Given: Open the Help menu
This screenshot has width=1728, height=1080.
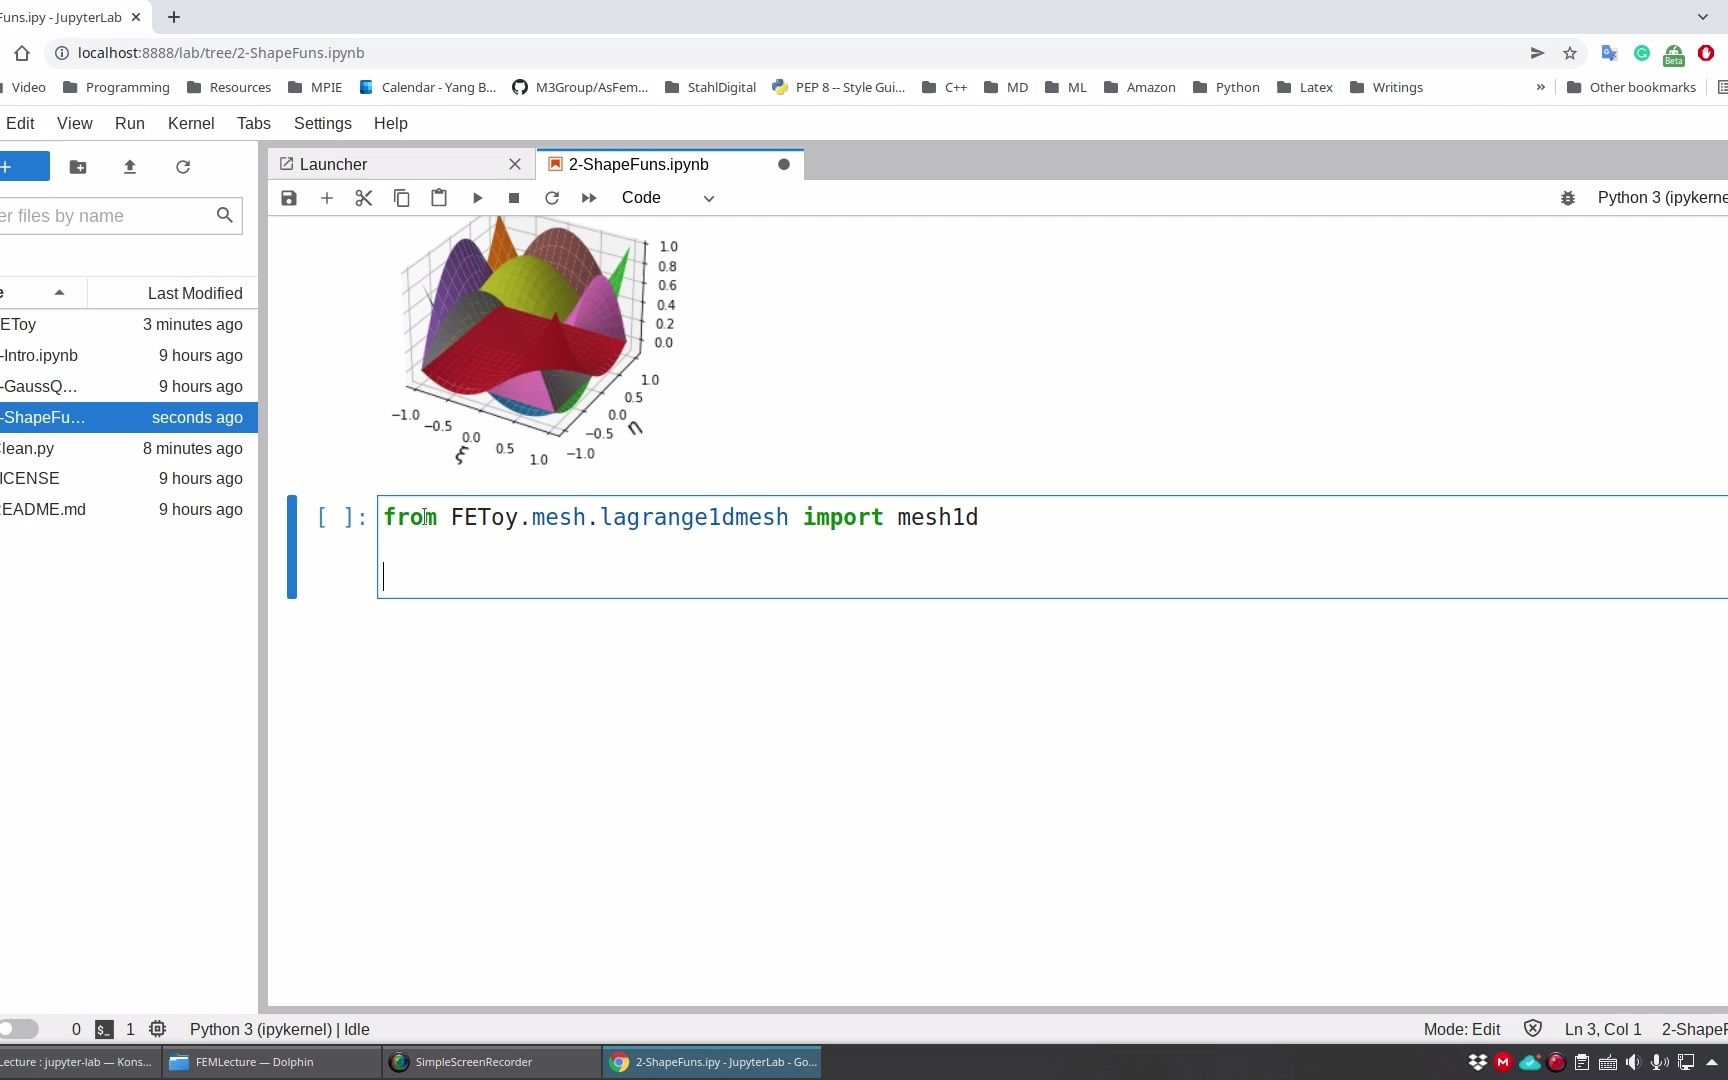Looking at the screenshot, I should (391, 123).
